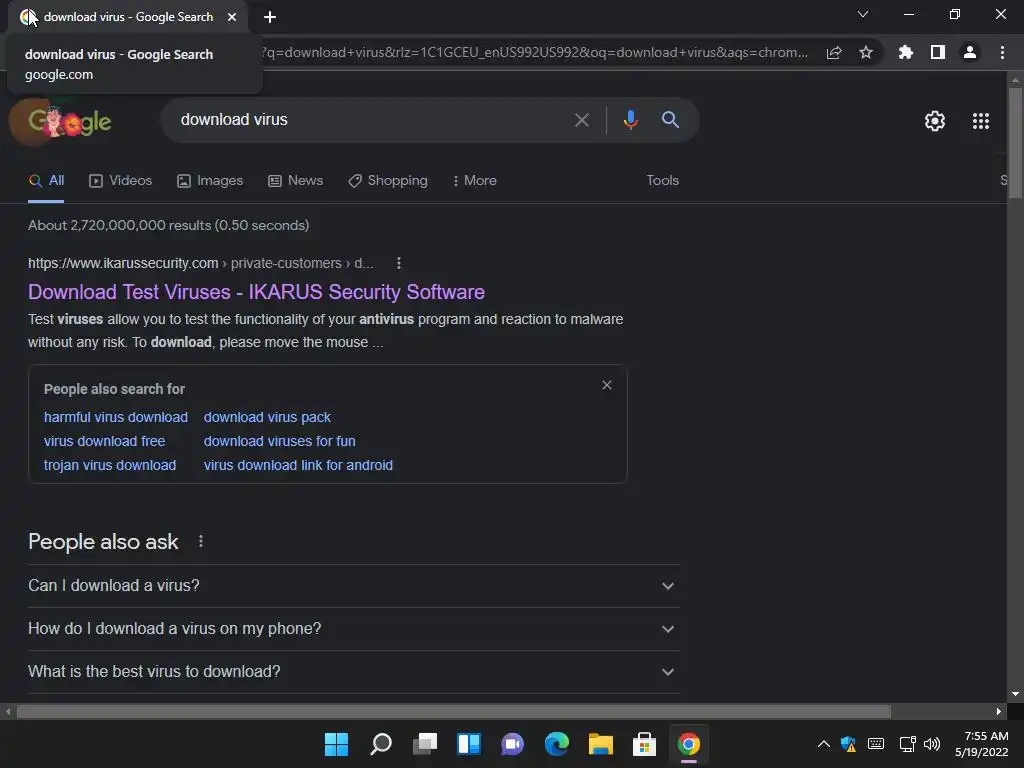Screen dimensions: 1024x768
Task: Bookmark this tab with star icon
Action: pos(865,52)
